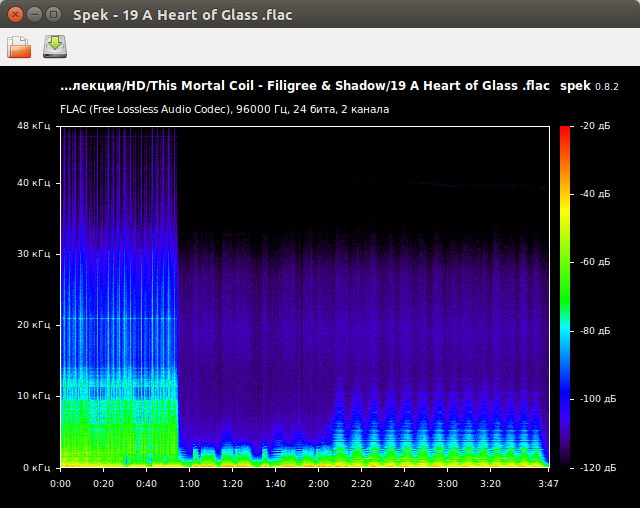
Task: Click the FLAC codec information line
Action: [x=225, y=109]
